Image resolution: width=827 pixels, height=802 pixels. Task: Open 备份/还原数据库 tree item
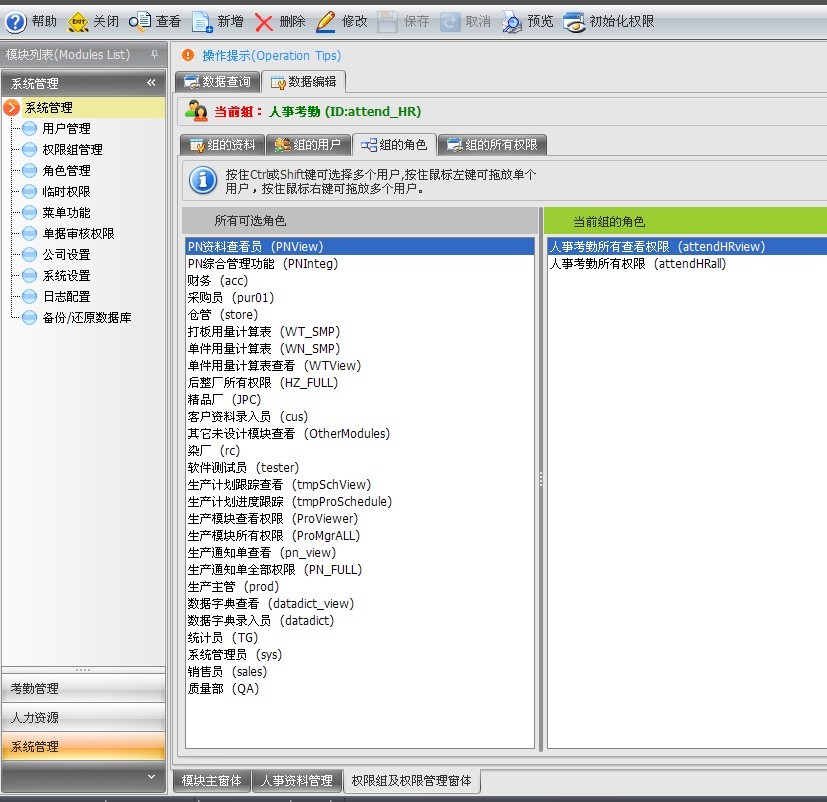86,317
